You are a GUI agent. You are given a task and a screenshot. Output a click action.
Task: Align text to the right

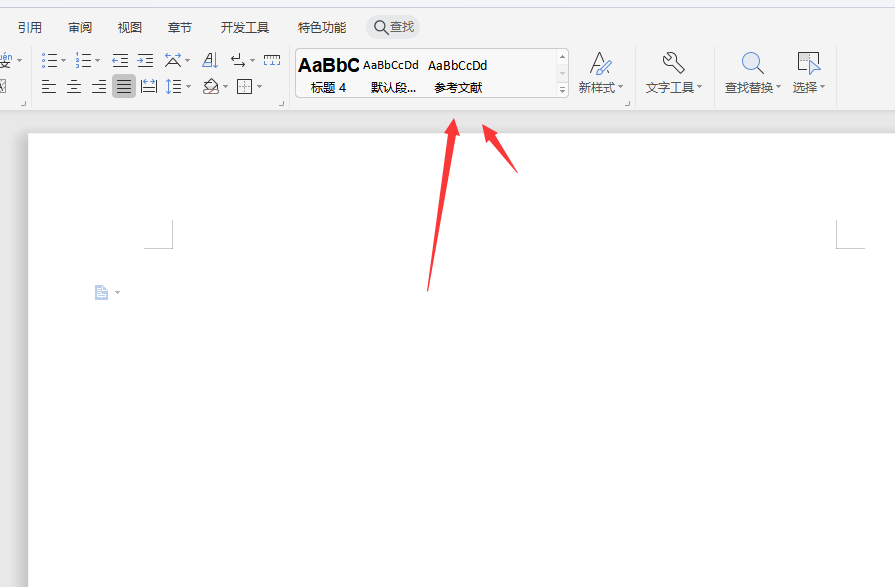tap(99, 87)
